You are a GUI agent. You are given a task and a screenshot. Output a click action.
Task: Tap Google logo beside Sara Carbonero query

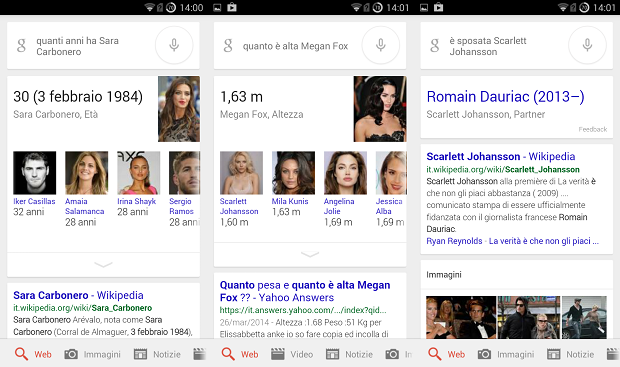pos(21,45)
